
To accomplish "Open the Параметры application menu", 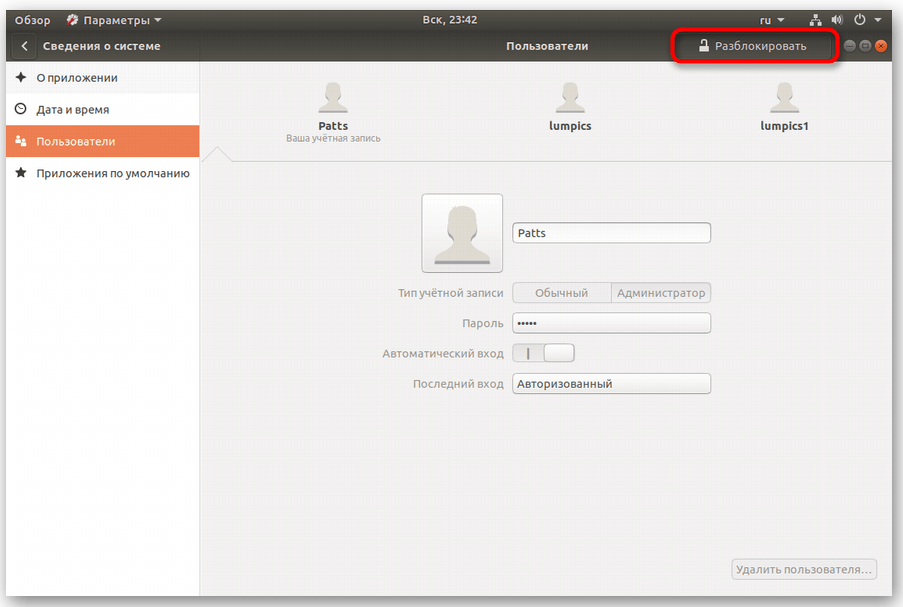I will pos(114,20).
